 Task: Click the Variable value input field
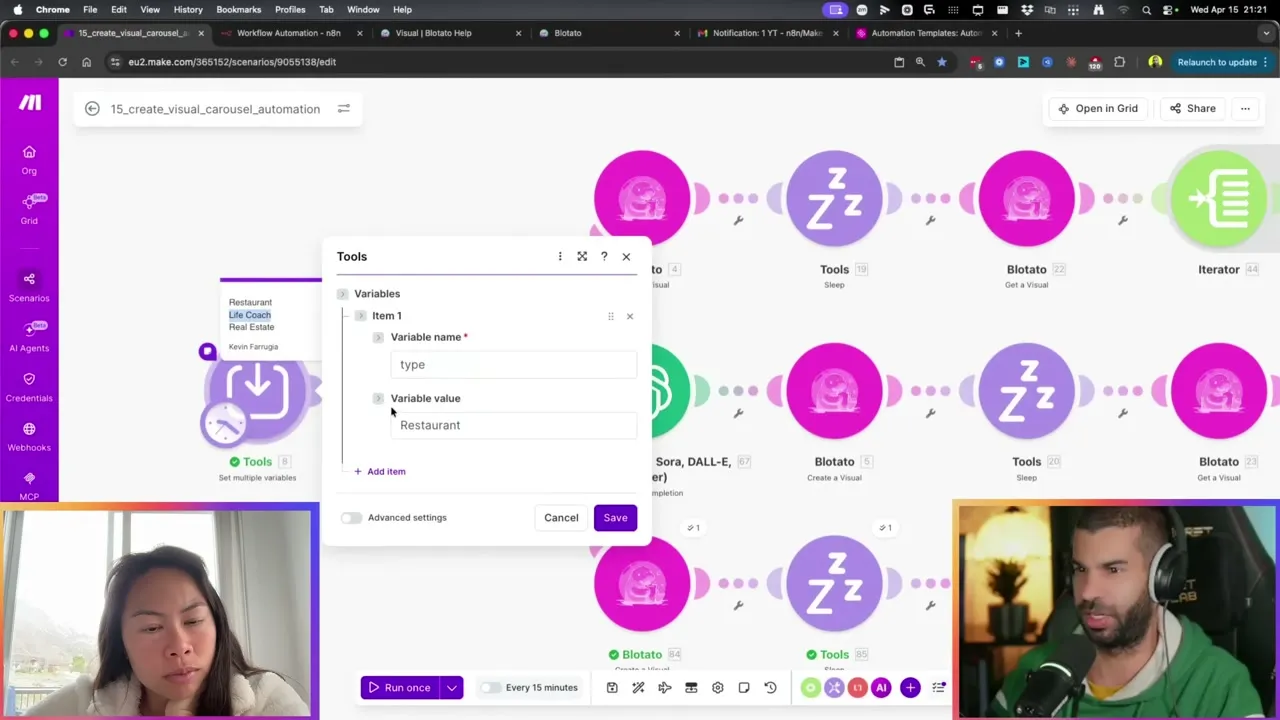pos(513,426)
